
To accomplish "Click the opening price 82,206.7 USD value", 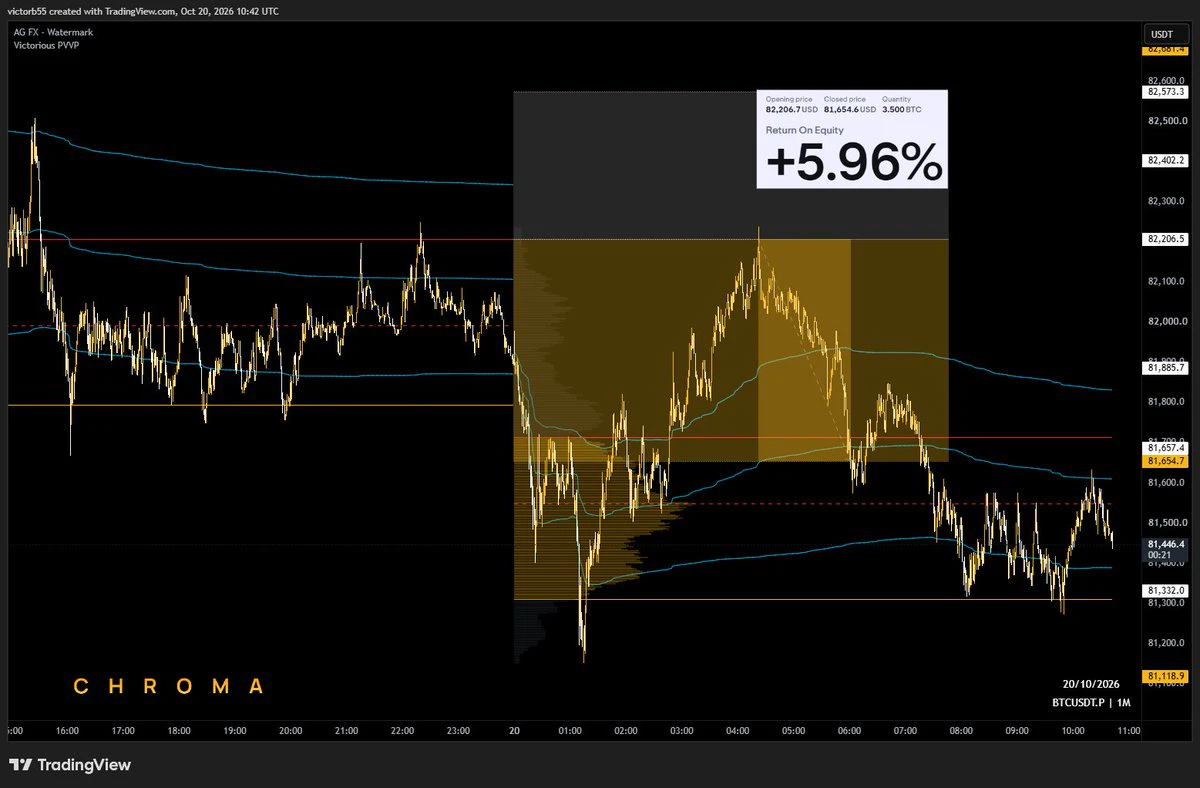I will tap(792, 109).
